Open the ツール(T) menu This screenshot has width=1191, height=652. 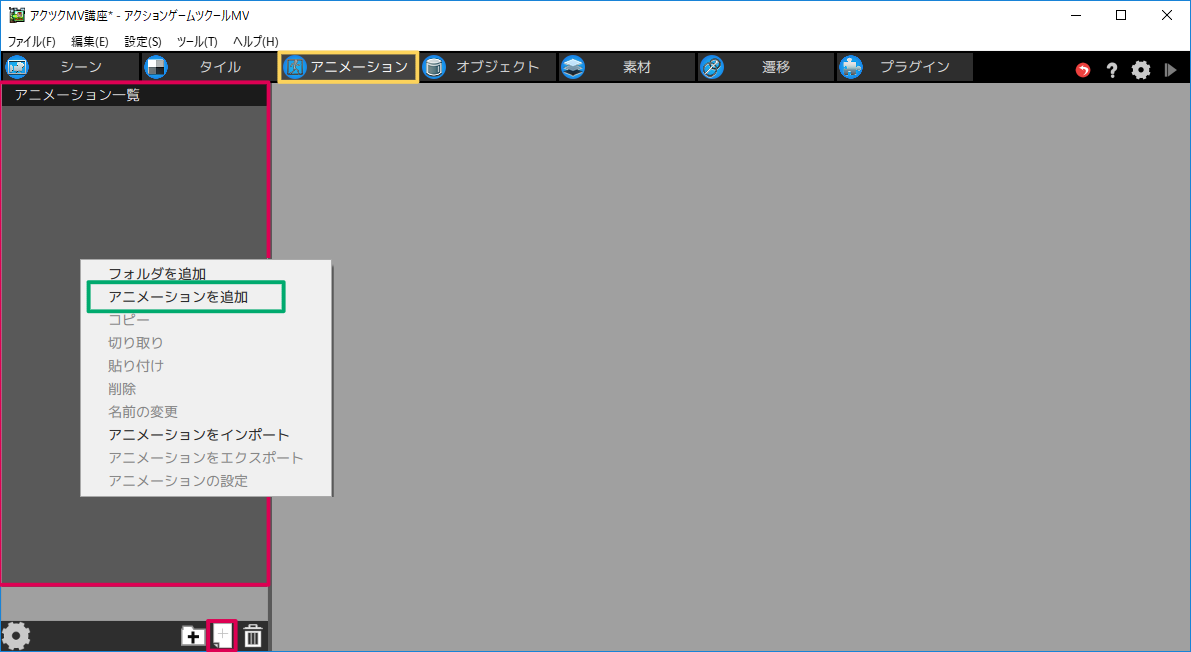click(x=196, y=41)
